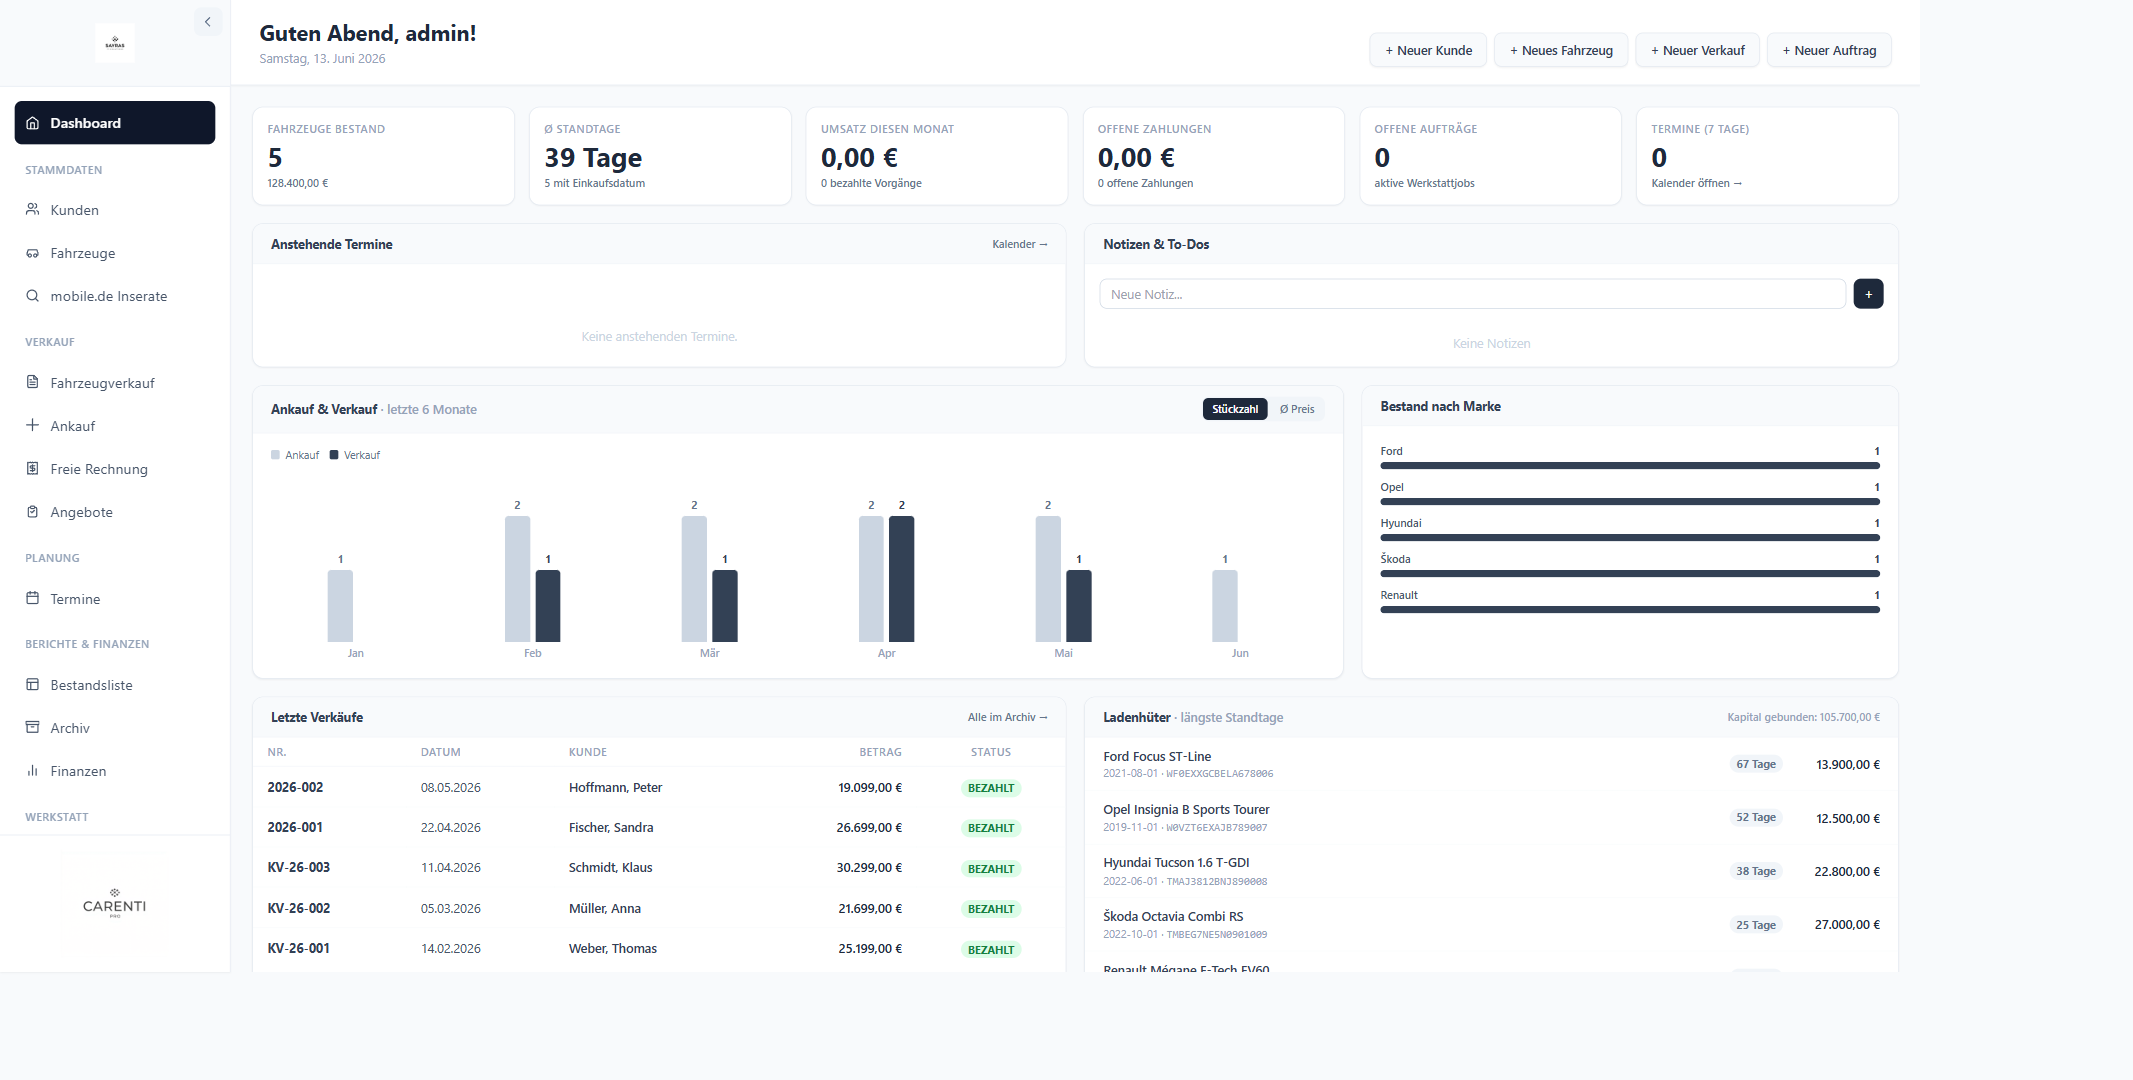Click the Bestandsliste table icon

tap(33, 685)
